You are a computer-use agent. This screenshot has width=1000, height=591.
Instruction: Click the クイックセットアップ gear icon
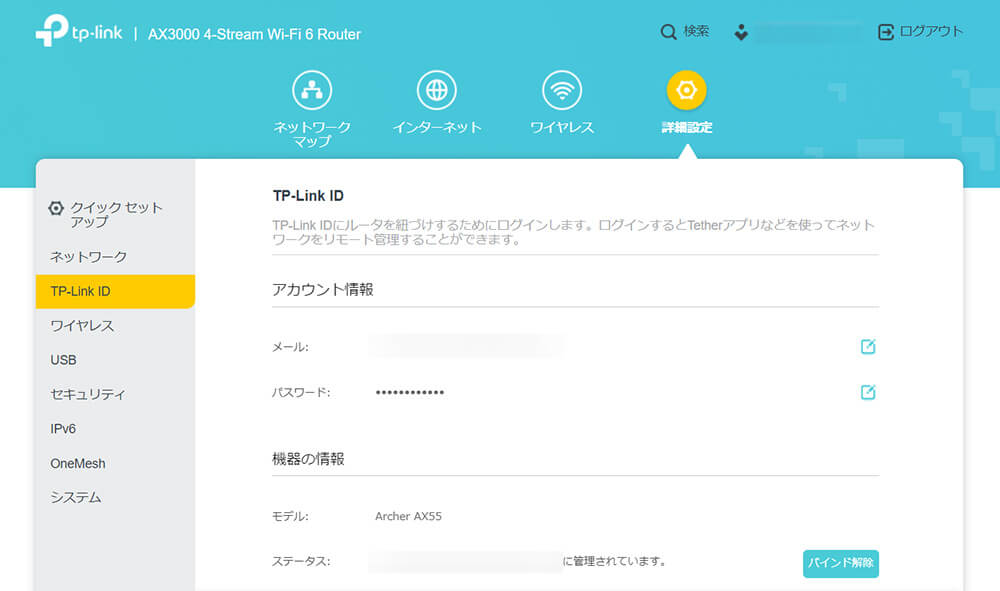56,208
